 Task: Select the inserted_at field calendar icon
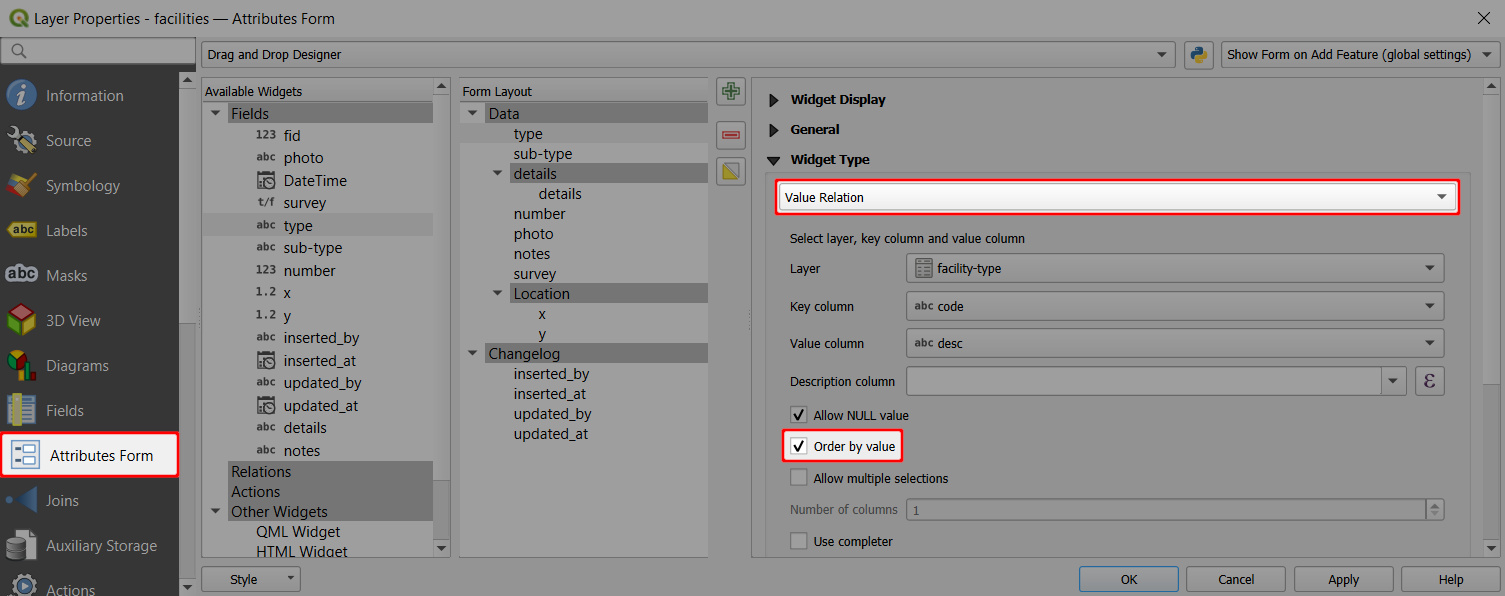pos(266,360)
